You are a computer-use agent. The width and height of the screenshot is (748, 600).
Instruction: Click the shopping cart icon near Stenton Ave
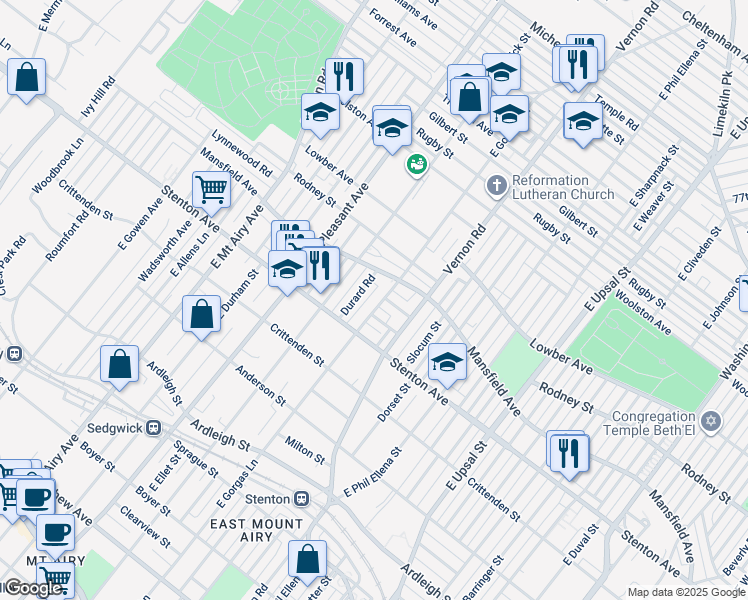pos(211,187)
